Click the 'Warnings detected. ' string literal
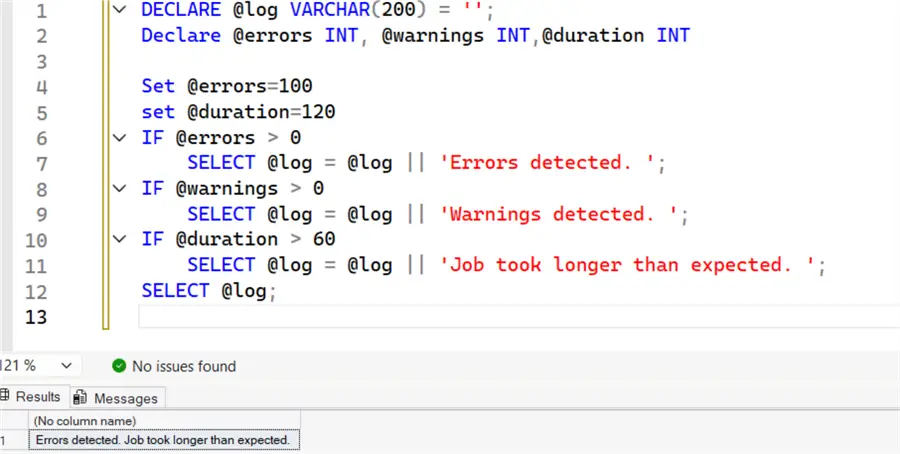 558,214
